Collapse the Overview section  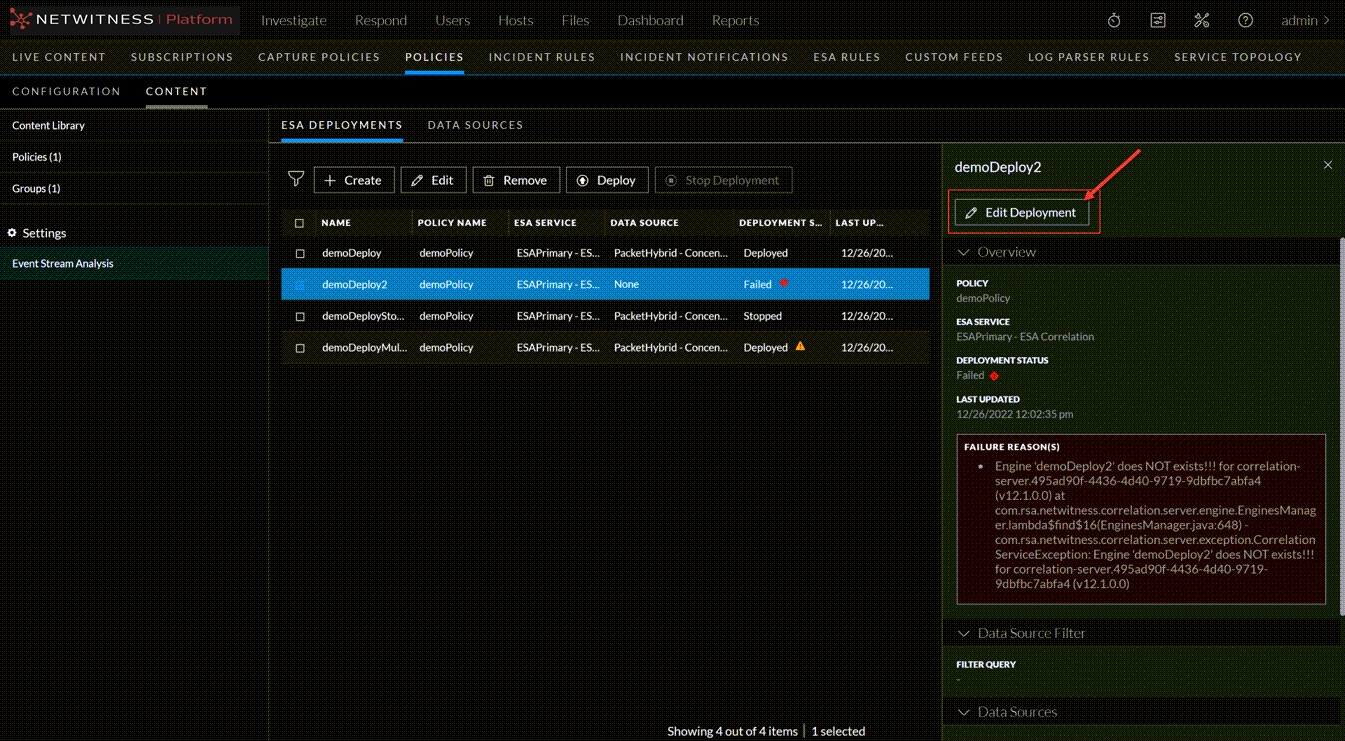pos(964,252)
